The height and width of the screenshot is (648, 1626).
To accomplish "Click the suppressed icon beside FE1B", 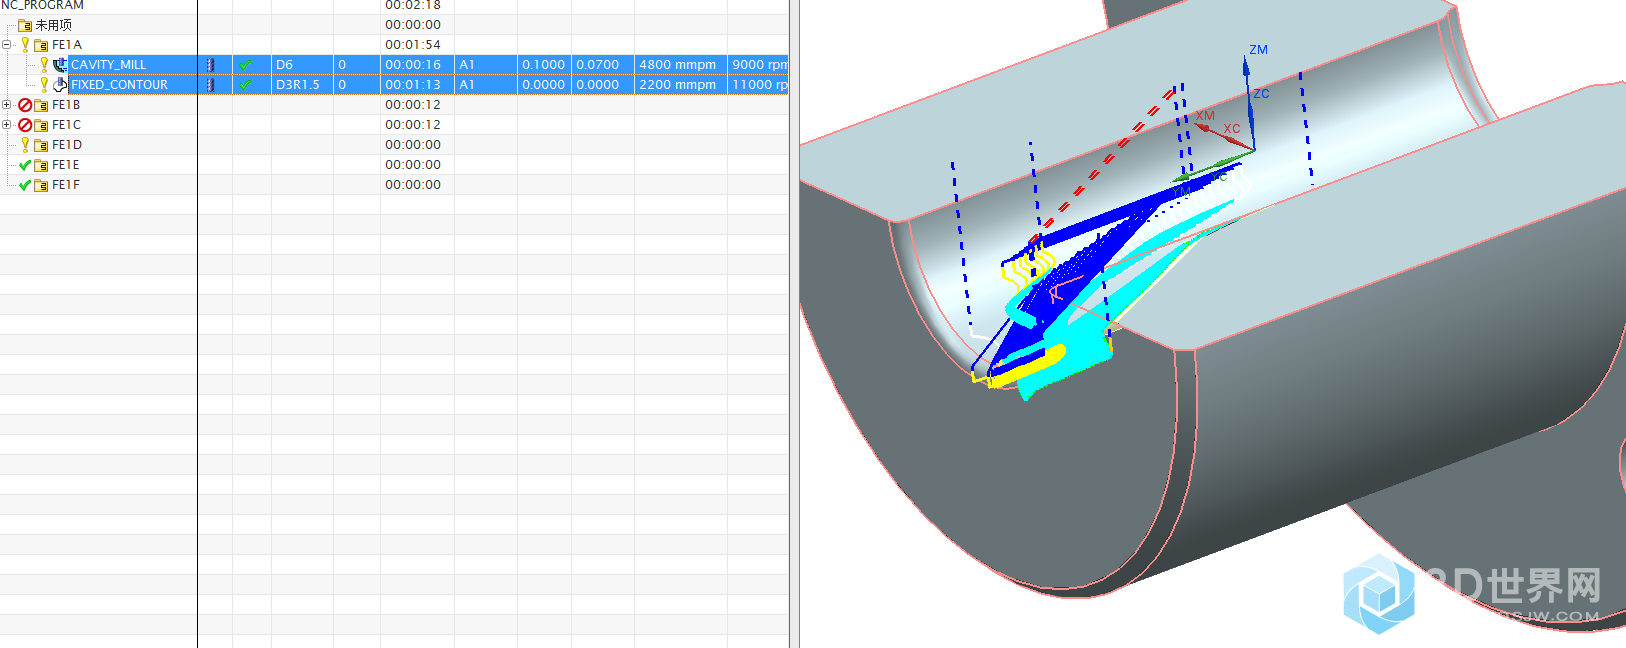I will coord(25,105).
